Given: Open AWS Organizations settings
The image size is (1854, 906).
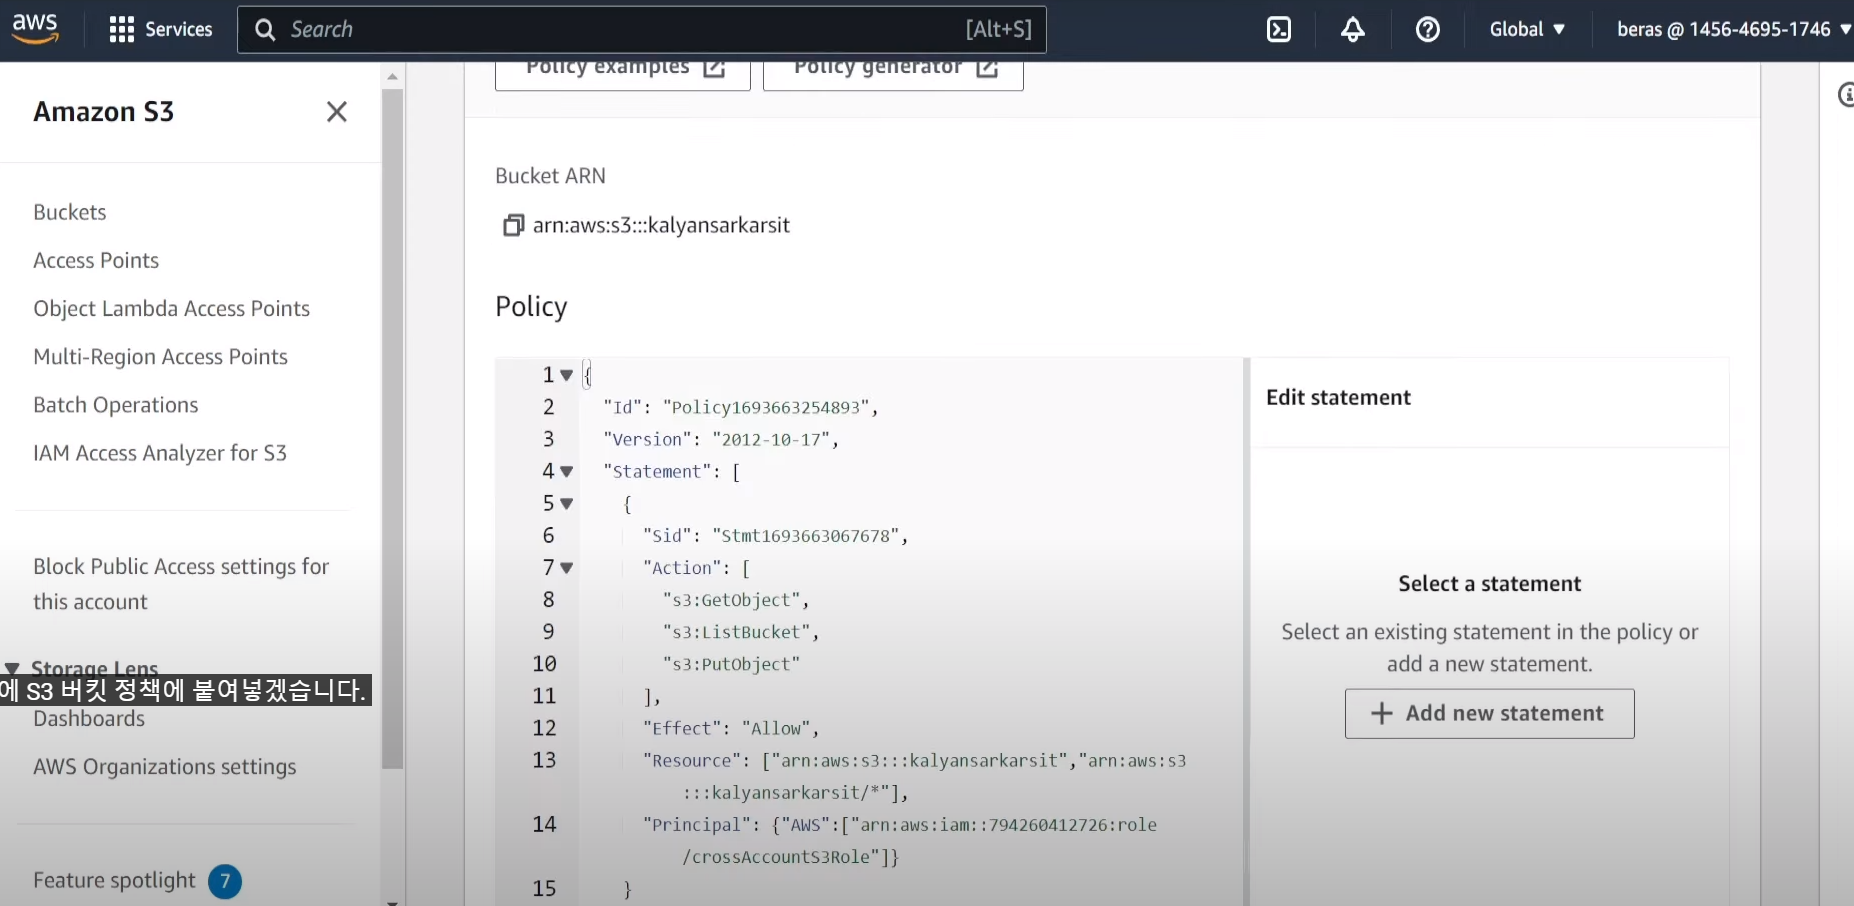Looking at the screenshot, I should (165, 767).
